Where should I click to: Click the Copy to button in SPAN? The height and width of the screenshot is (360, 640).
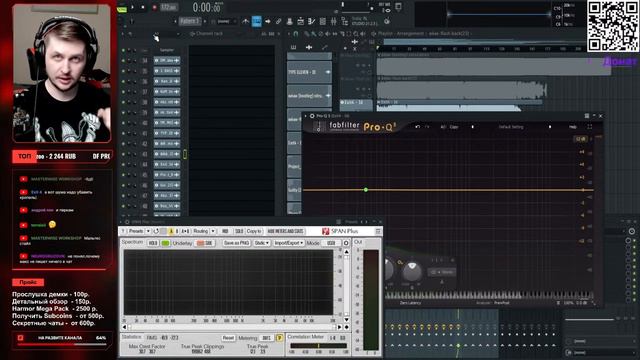point(254,231)
